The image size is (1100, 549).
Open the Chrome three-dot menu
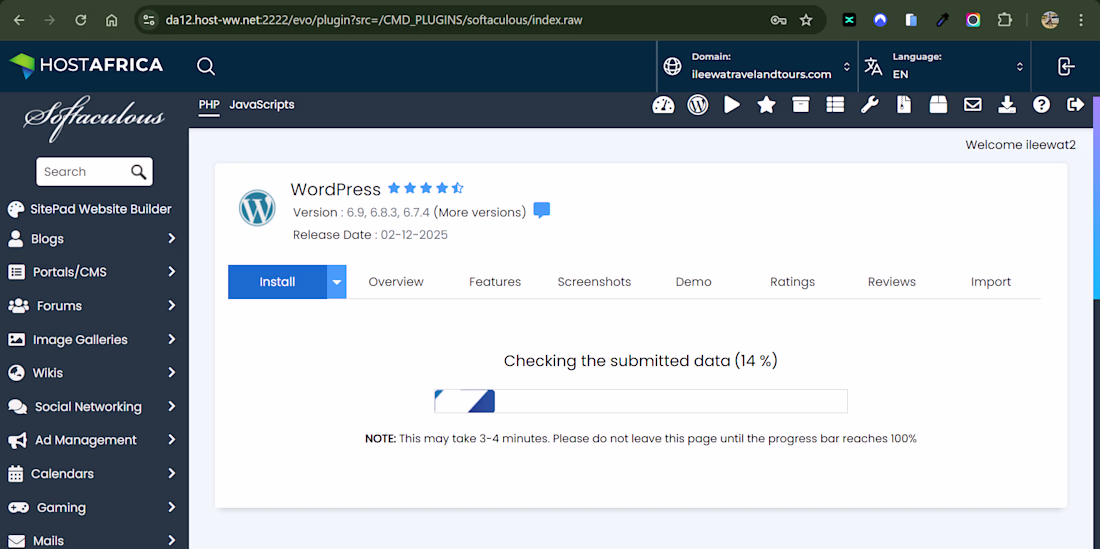click(x=1080, y=20)
